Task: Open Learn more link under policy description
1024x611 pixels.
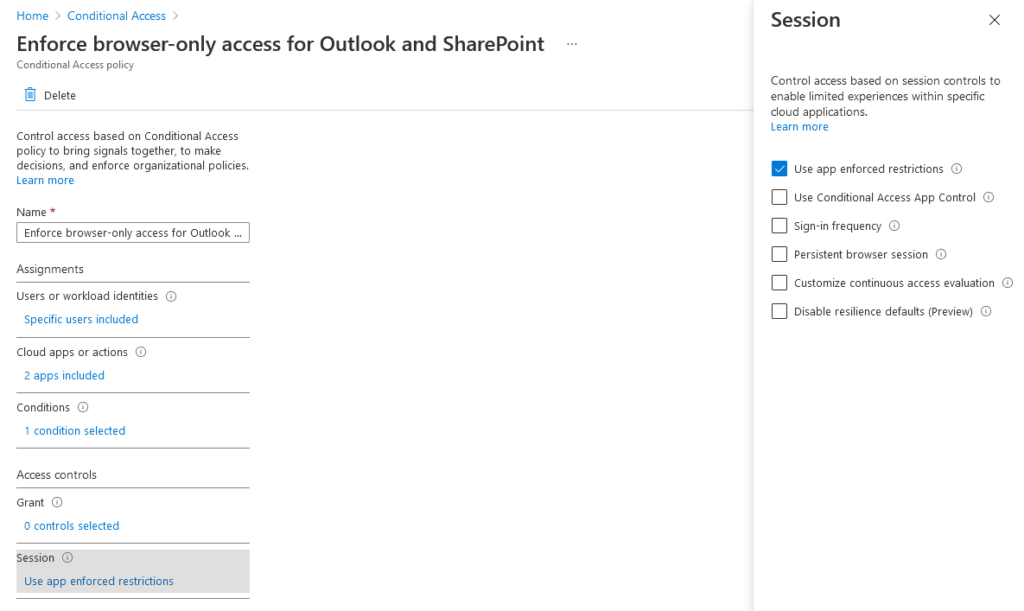Action: (x=45, y=180)
